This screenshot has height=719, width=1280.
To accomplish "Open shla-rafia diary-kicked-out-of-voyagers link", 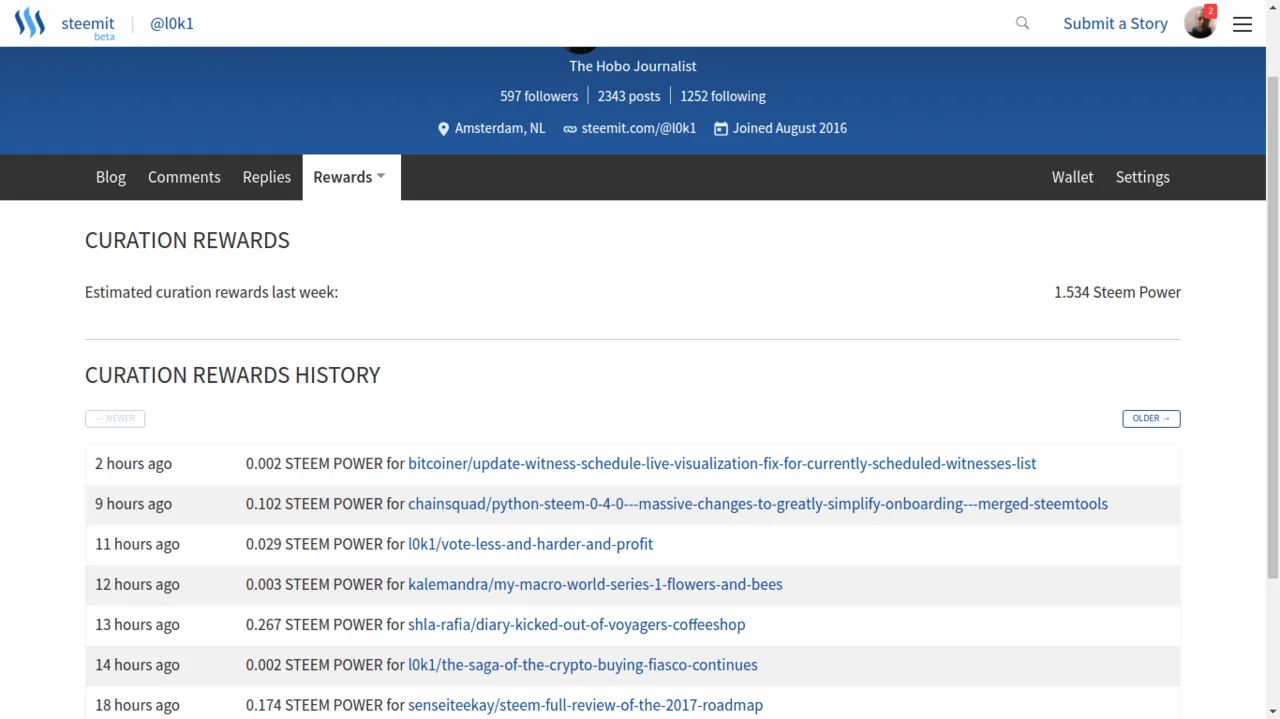I will point(577,624).
